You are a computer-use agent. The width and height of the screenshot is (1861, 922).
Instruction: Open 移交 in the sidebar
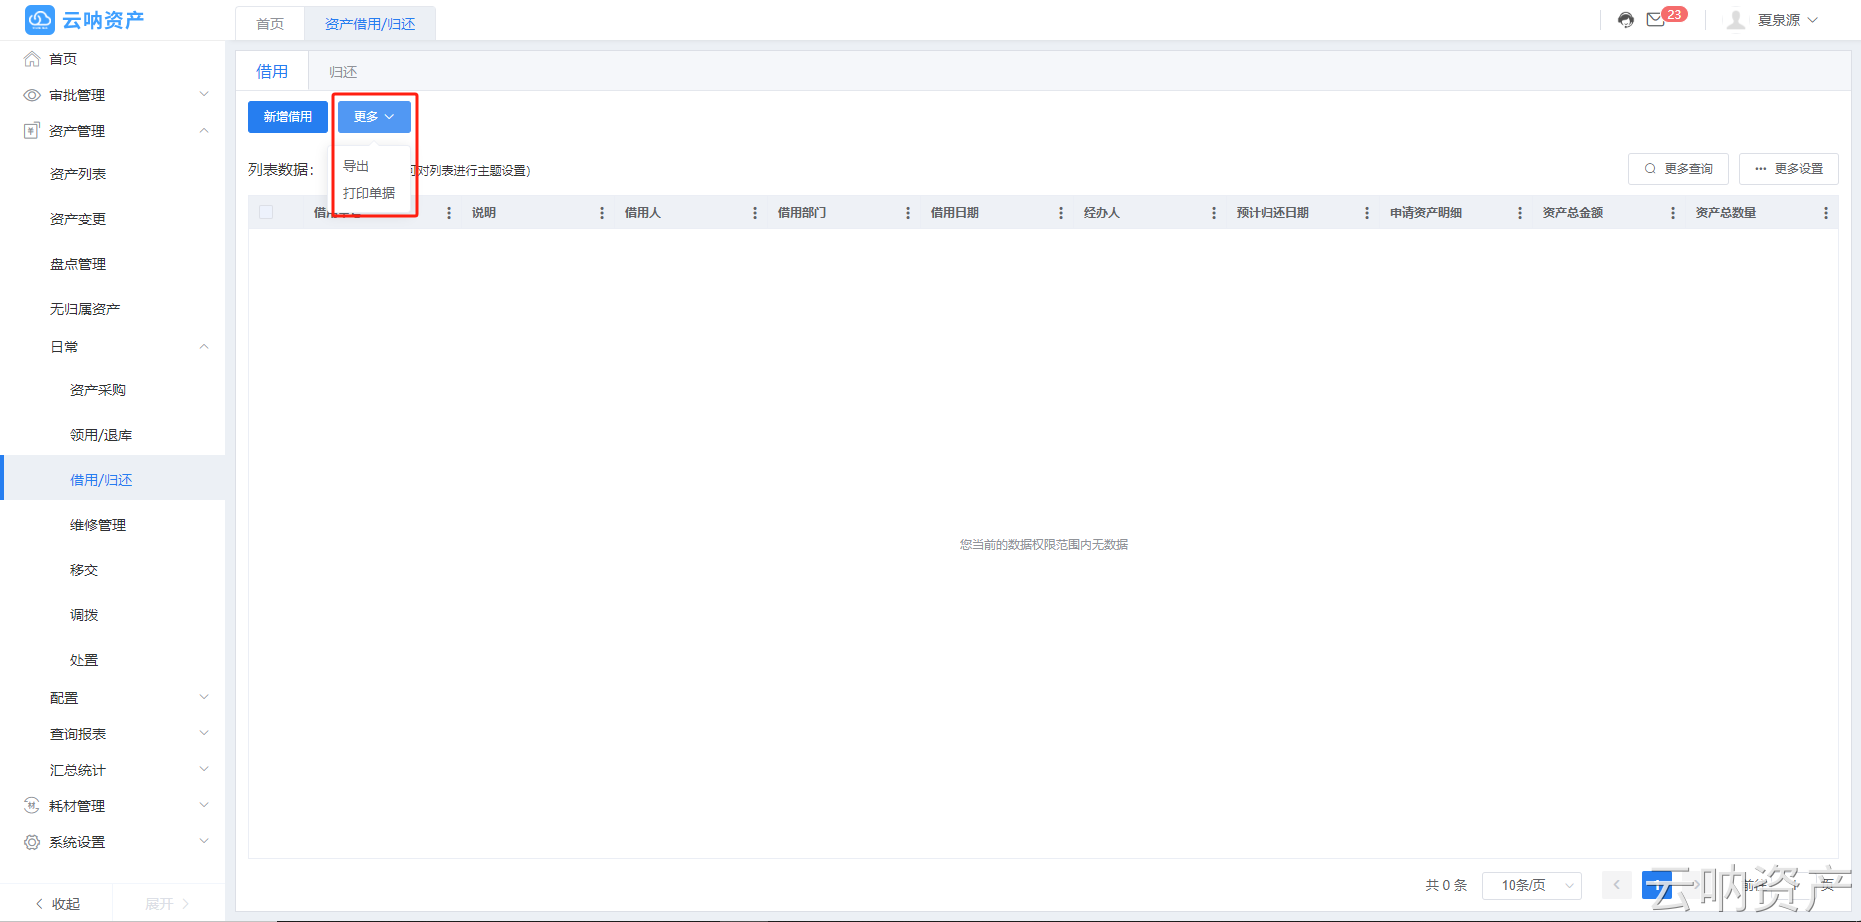[84, 570]
